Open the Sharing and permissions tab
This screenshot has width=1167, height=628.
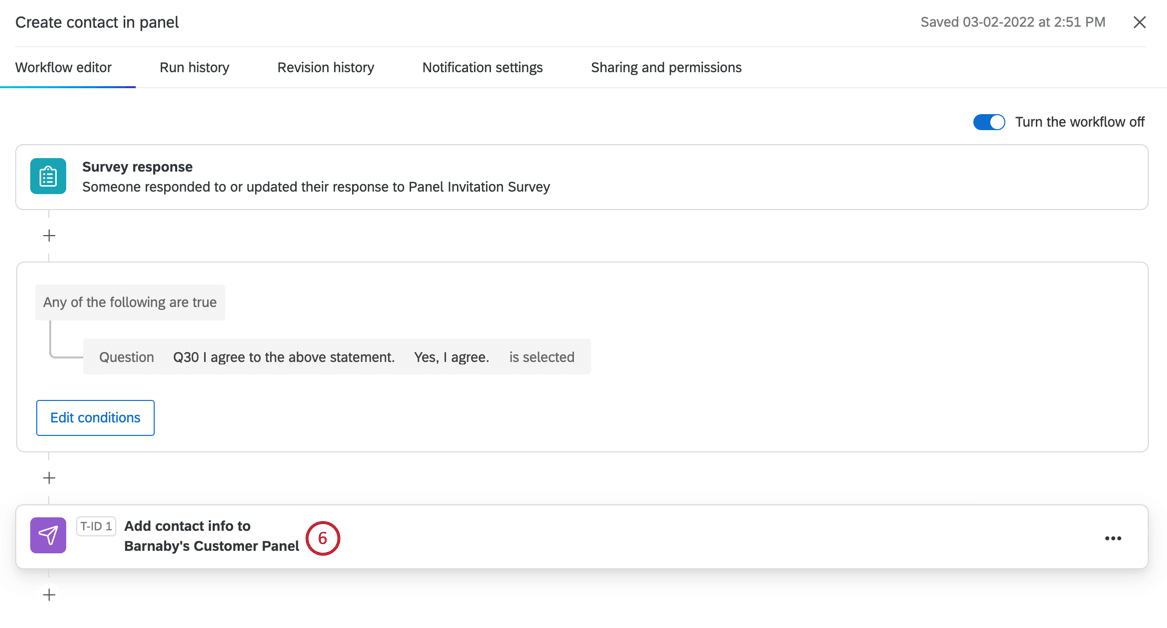[666, 67]
